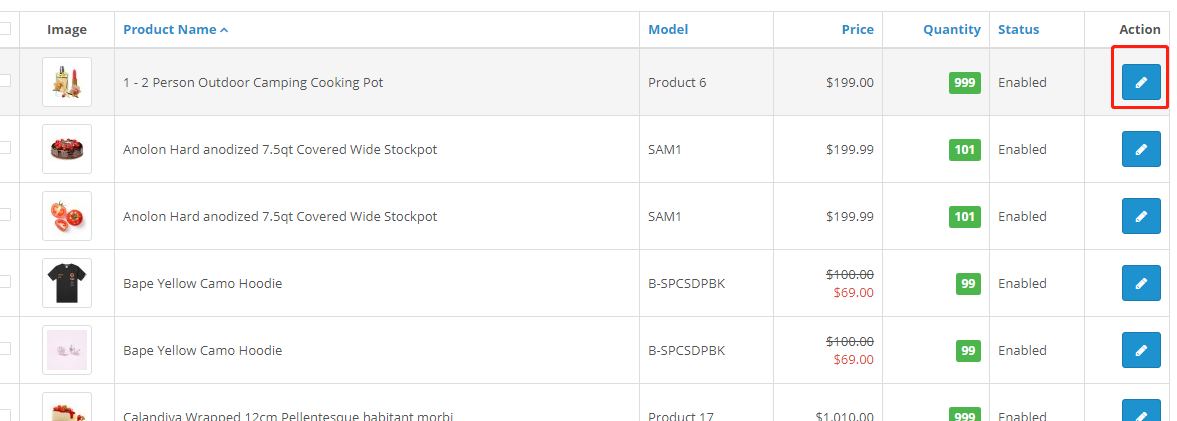
Task: Click edit pencil for first Anolon Stockpot row
Action: click(x=1141, y=149)
